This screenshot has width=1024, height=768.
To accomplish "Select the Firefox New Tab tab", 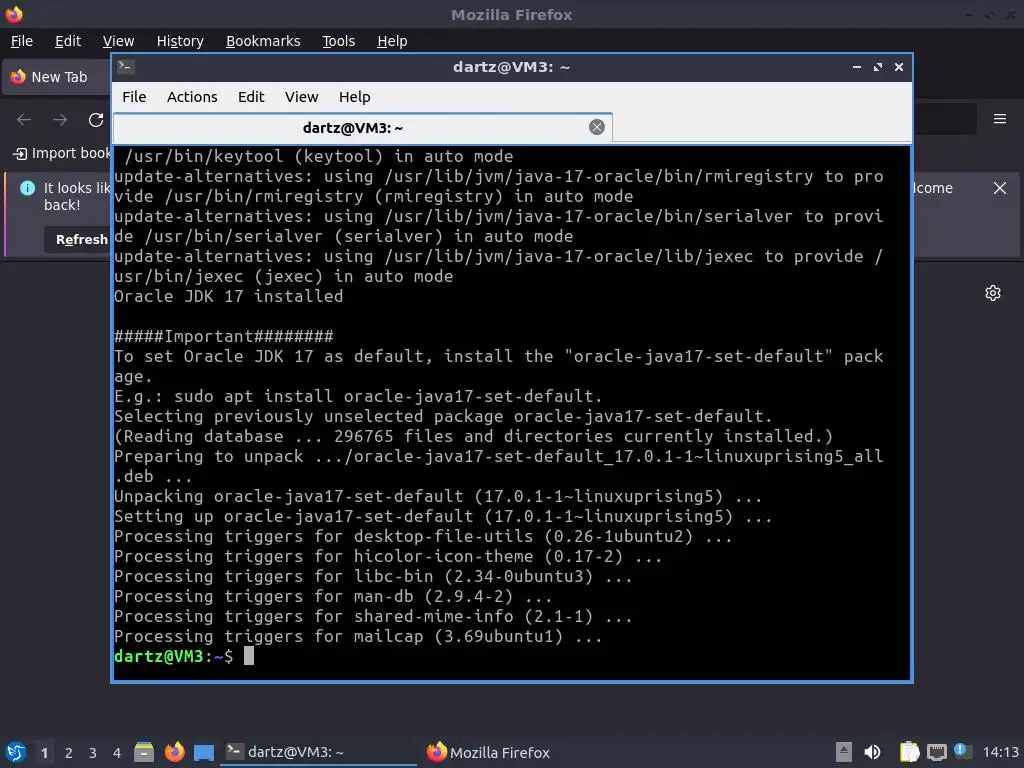I will 57,77.
